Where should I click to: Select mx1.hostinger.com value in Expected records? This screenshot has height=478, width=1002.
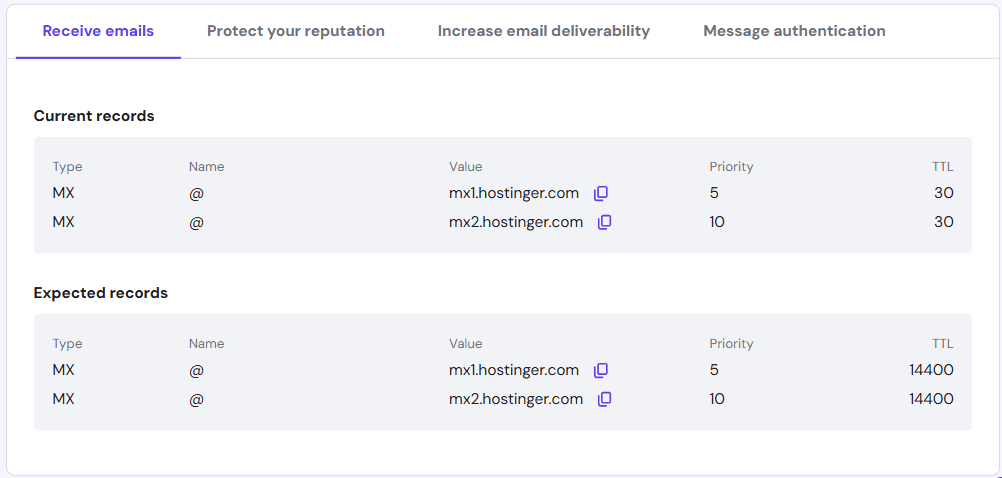tap(514, 370)
